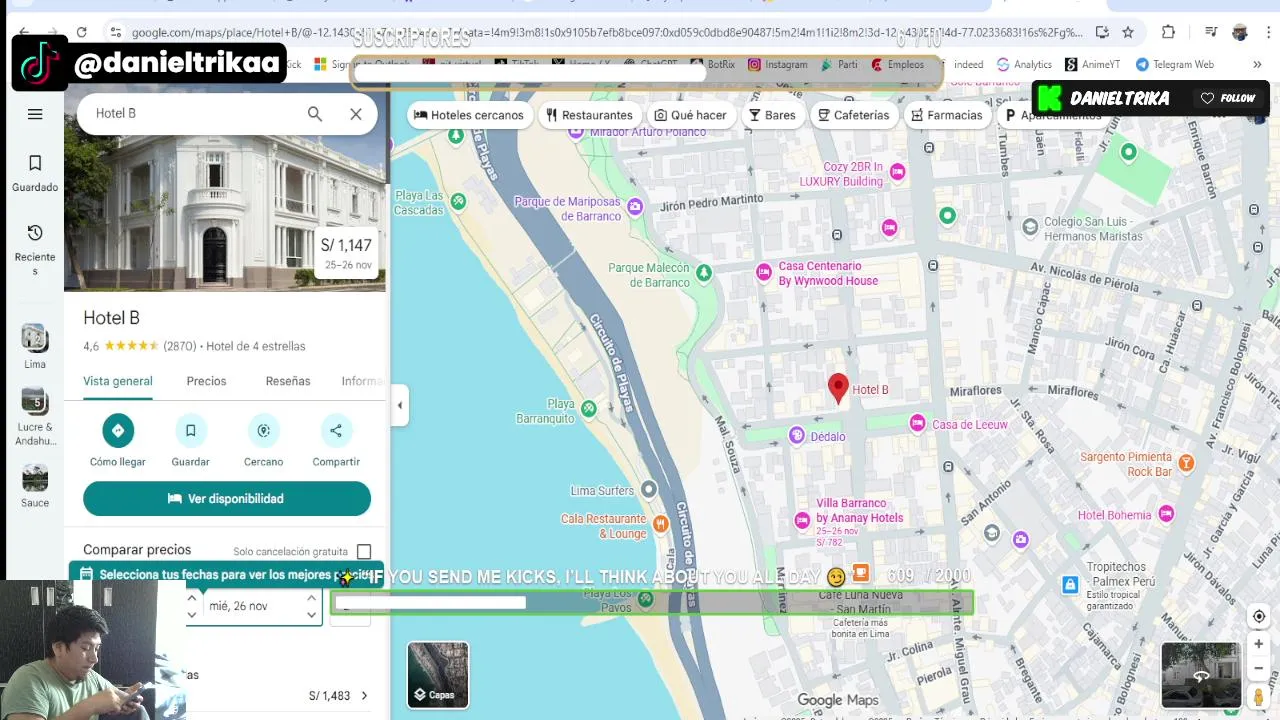
Task: Open the Analytics bookmark
Action: tap(1024, 64)
